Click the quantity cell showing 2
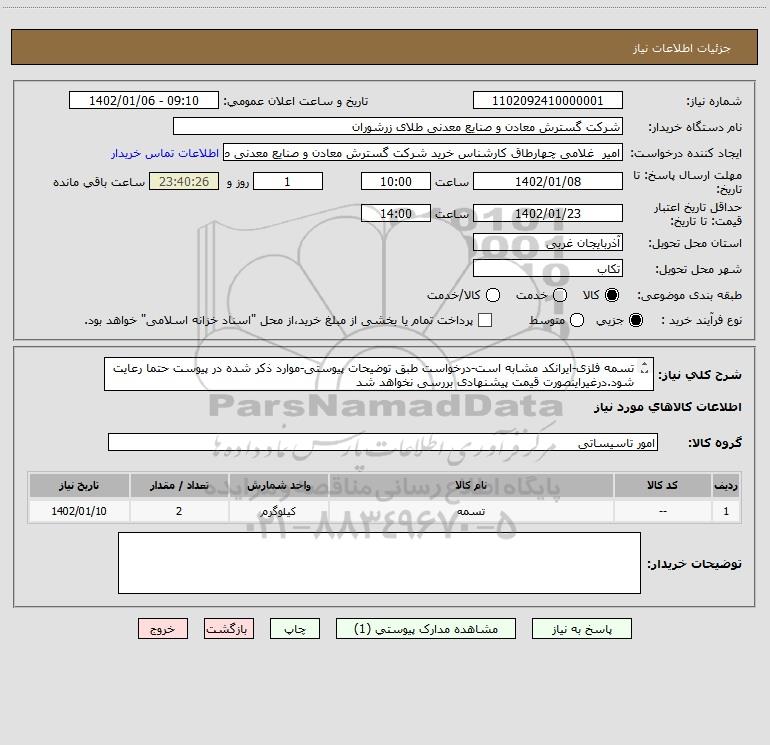The width and height of the screenshot is (770, 745). point(179,511)
